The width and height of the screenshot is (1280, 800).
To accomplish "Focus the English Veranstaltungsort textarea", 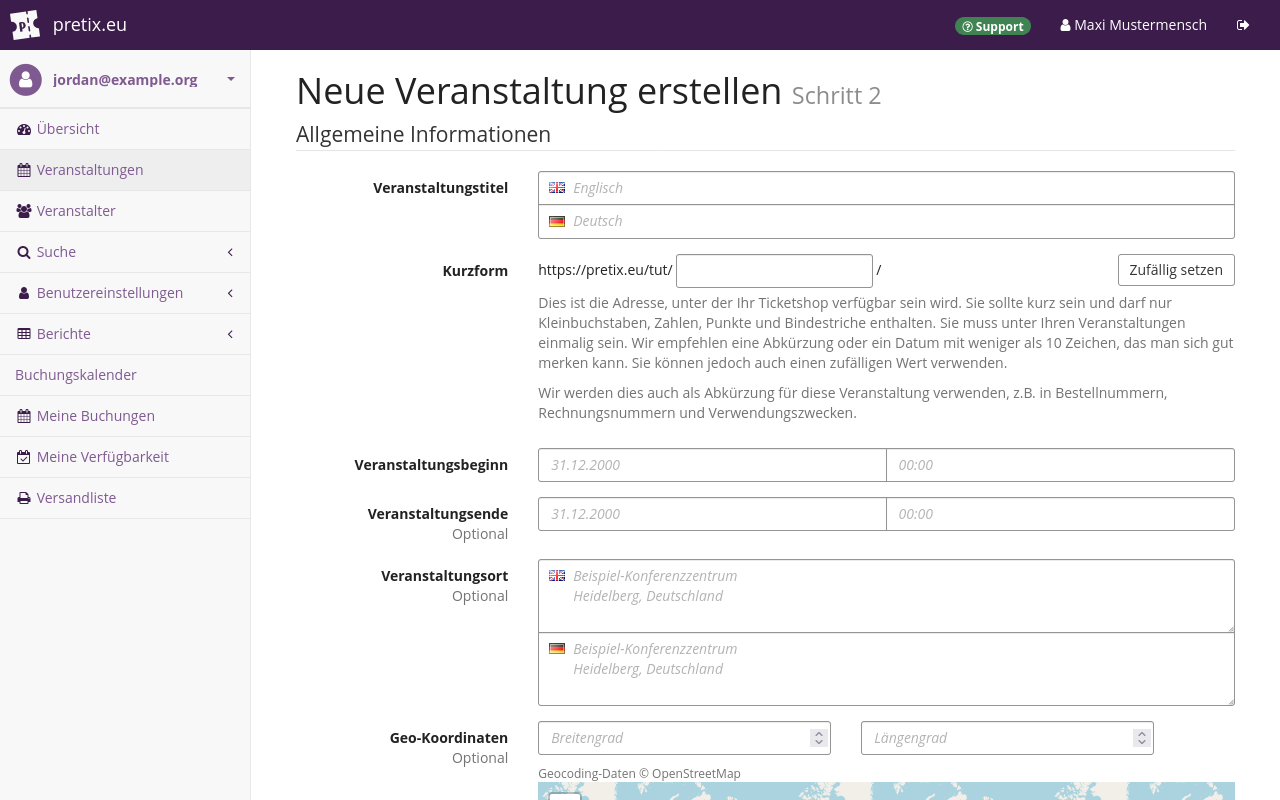I will click(886, 596).
